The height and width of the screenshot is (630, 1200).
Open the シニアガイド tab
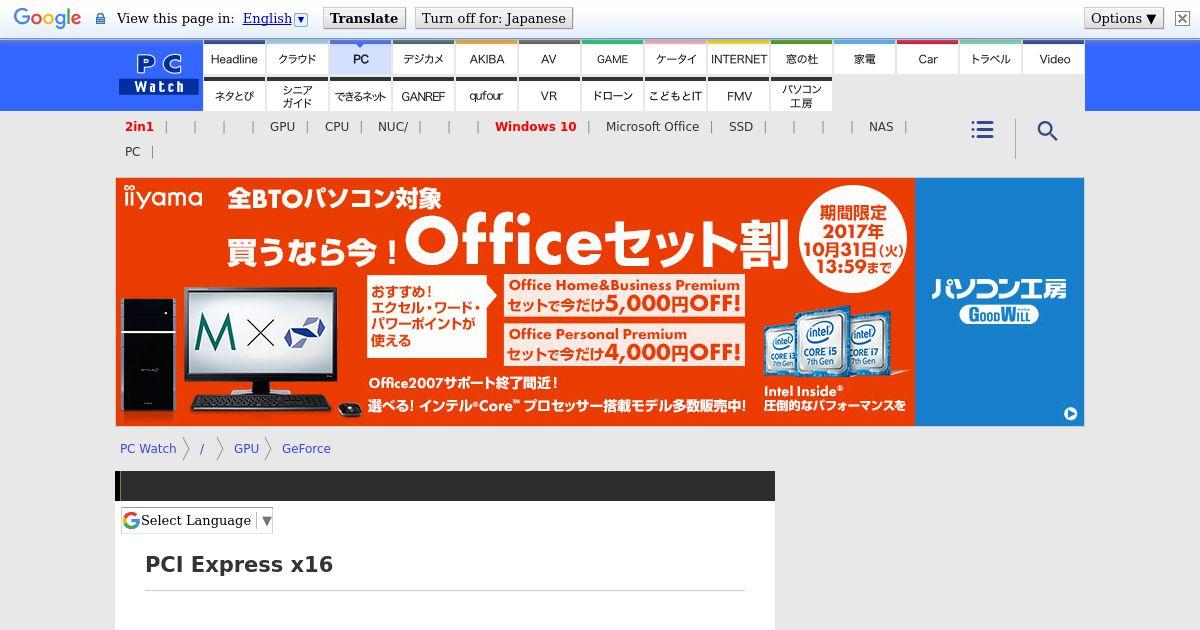click(x=297, y=96)
